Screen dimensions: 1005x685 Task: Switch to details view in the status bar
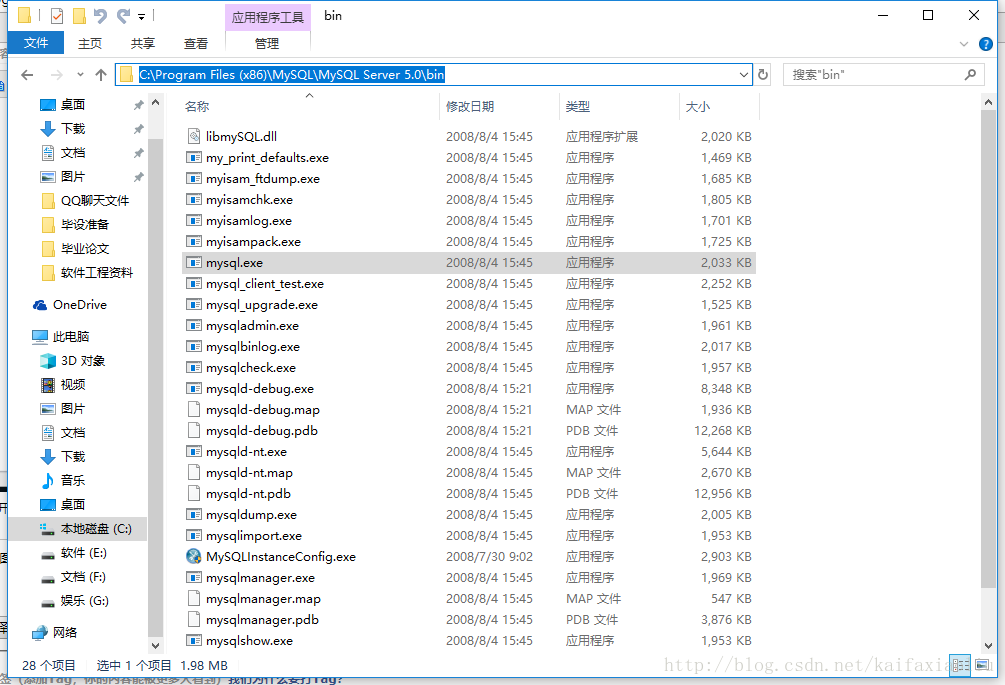(960, 665)
